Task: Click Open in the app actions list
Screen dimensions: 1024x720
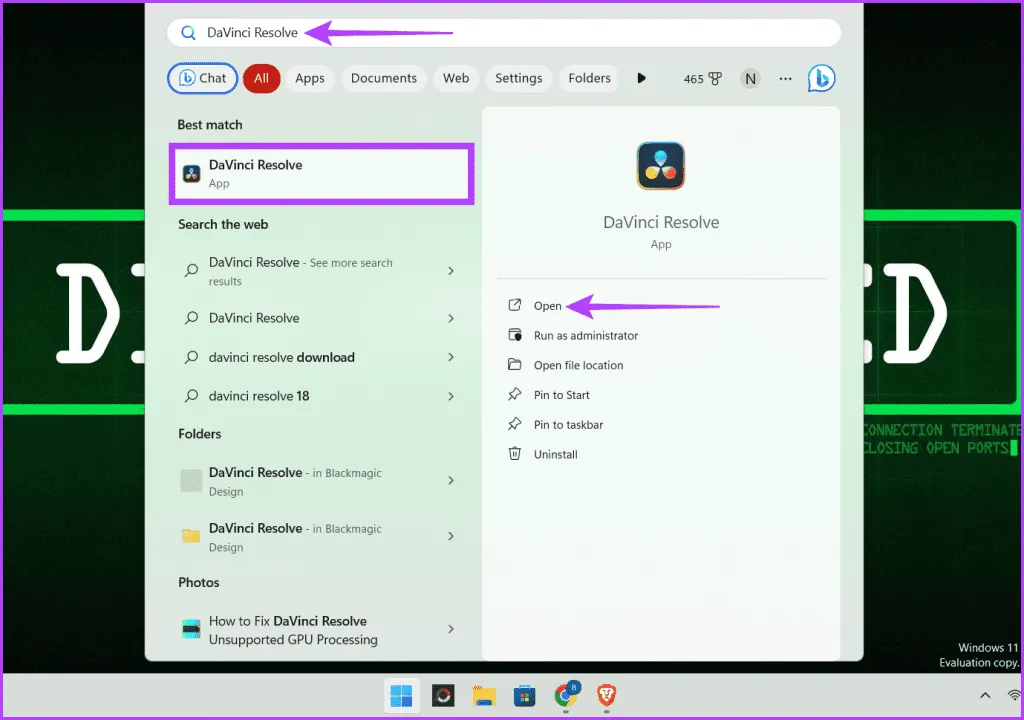Action: [547, 306]
